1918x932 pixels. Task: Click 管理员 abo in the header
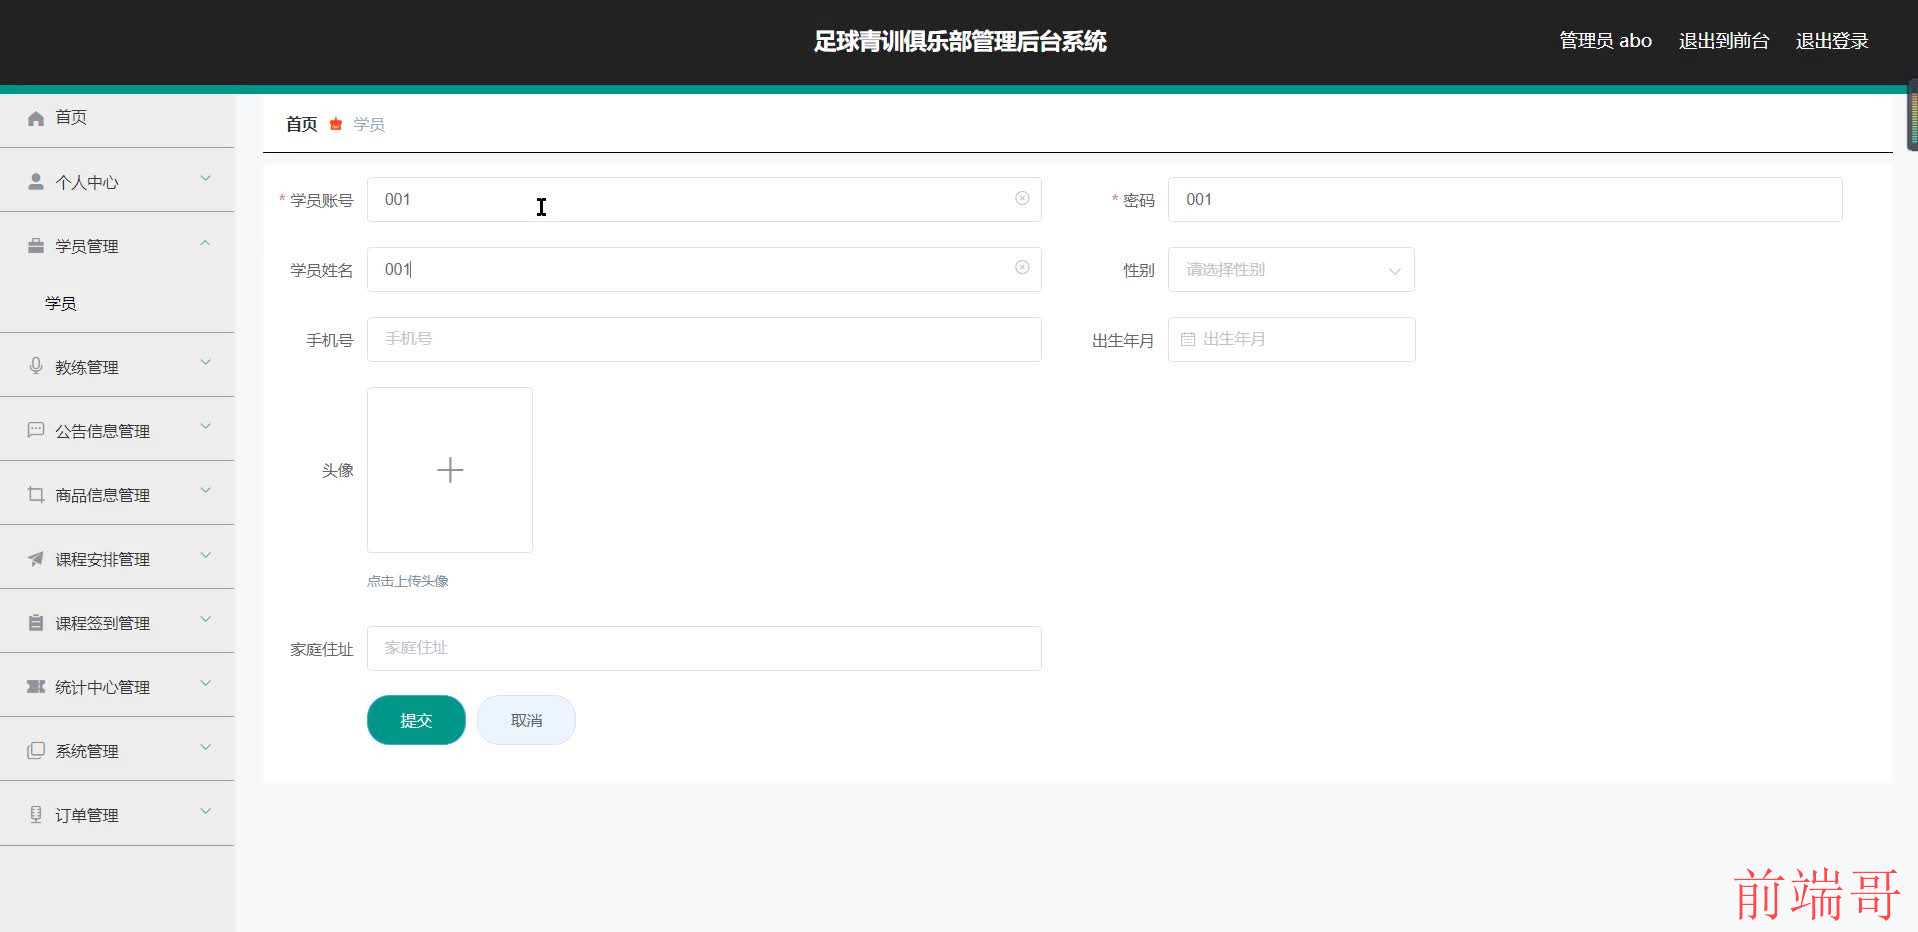[1605, 41]
